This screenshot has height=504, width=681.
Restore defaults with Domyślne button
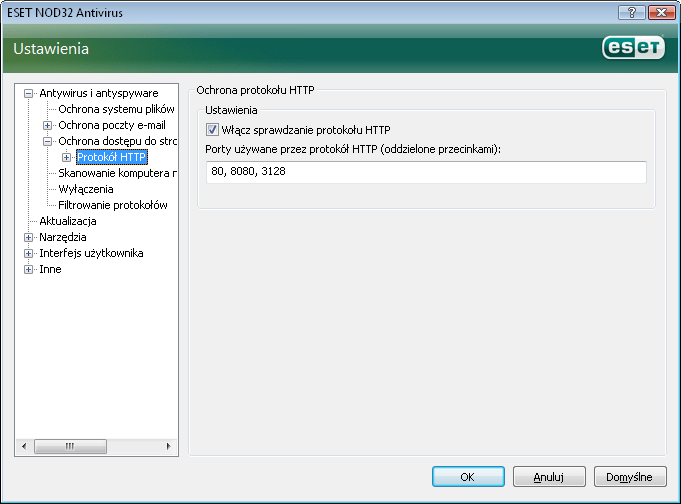pos(630,477)
